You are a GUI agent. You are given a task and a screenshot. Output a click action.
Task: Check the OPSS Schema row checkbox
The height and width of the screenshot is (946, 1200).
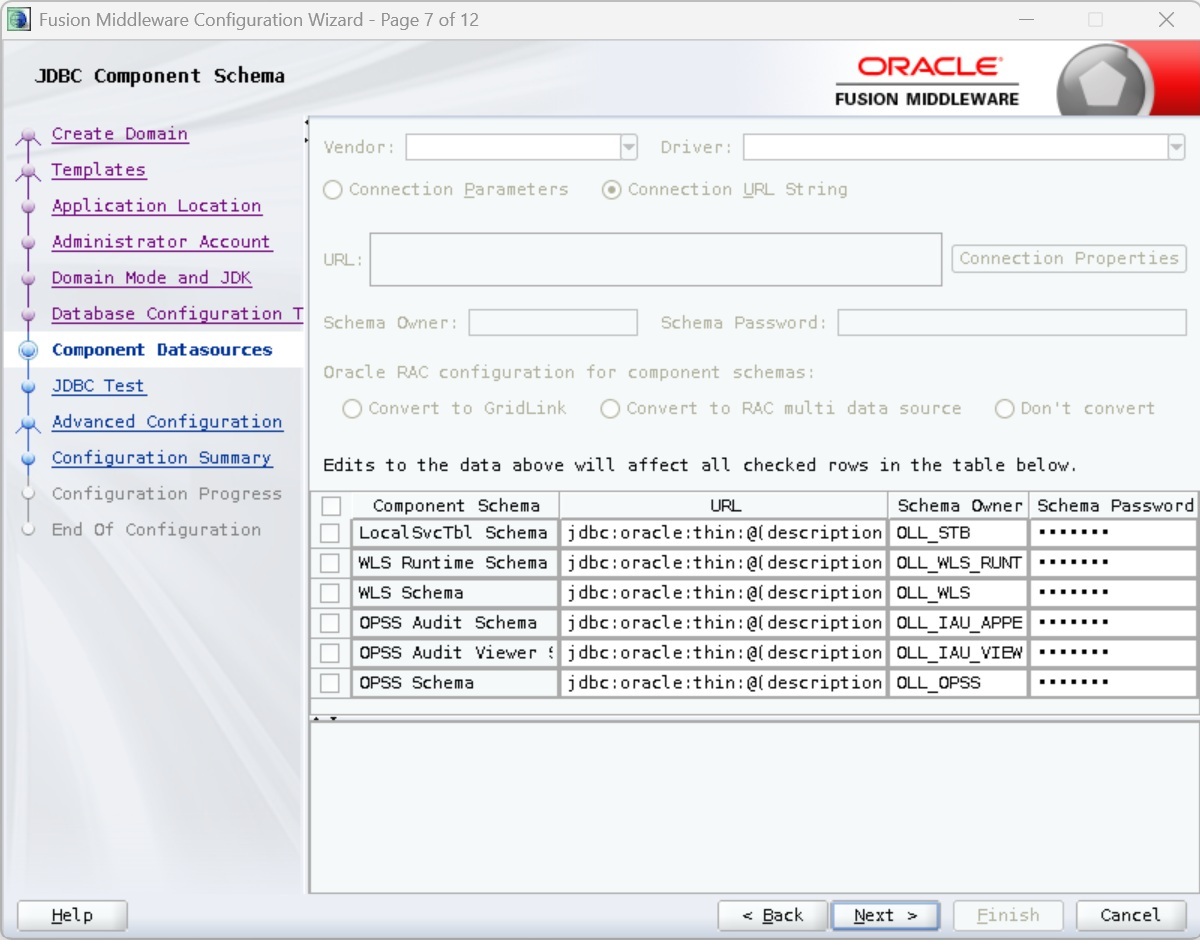[330, 684]
